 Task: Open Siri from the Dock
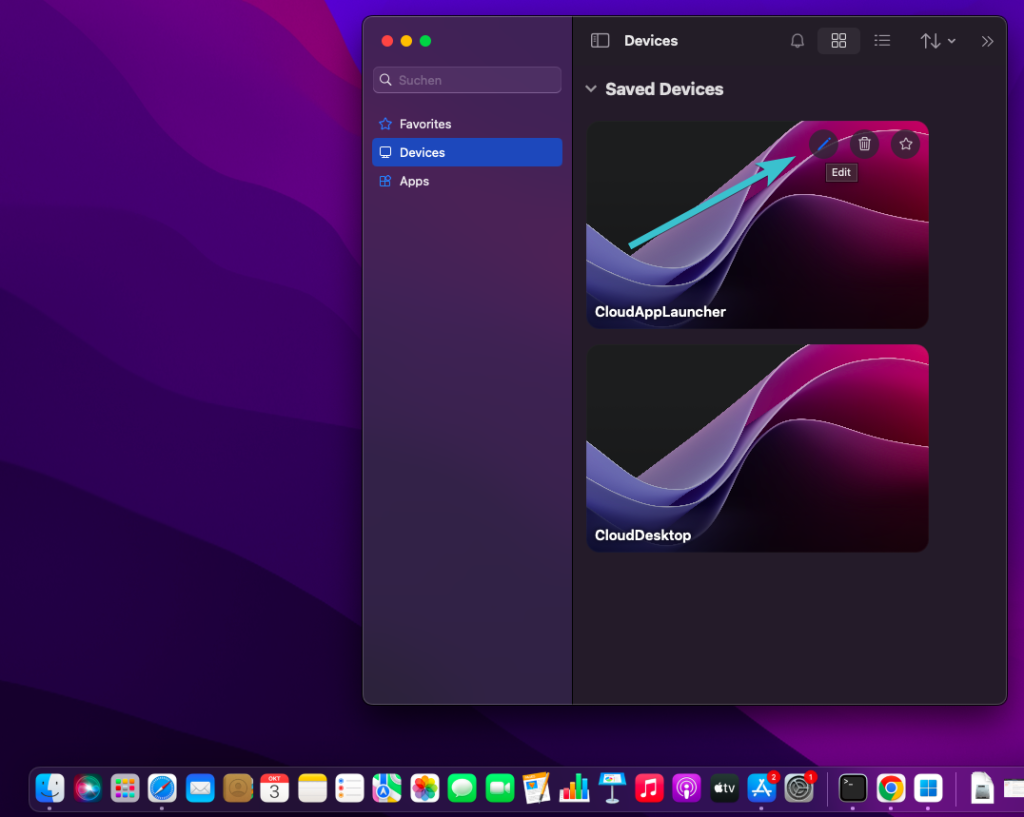[88, 788]
